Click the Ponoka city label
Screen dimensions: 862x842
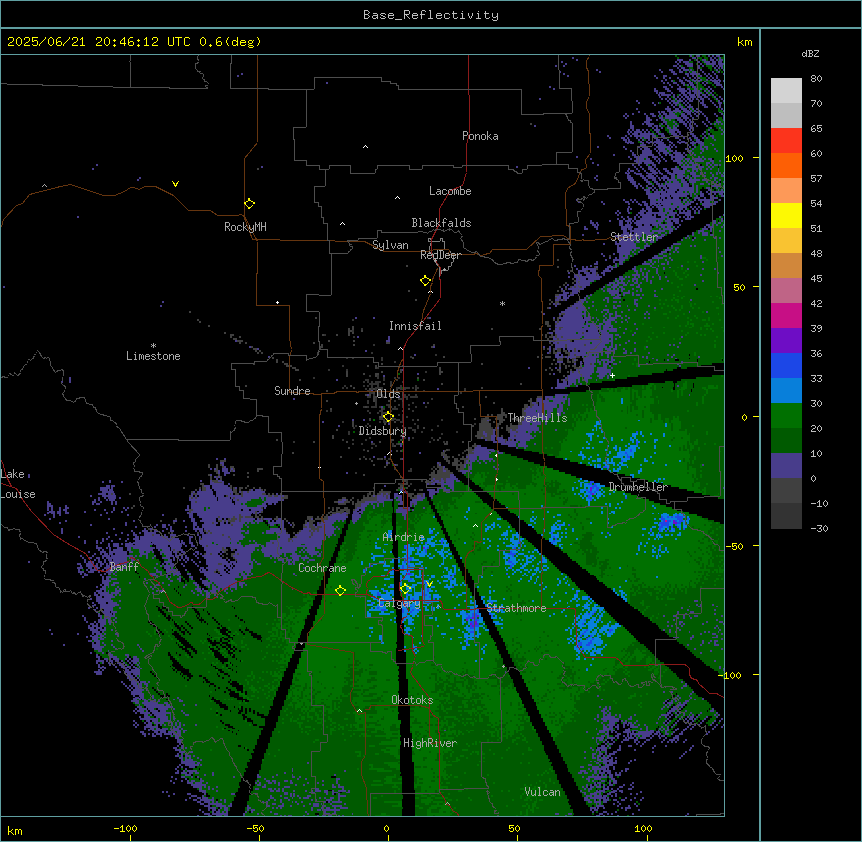click(x=480, y=136)
